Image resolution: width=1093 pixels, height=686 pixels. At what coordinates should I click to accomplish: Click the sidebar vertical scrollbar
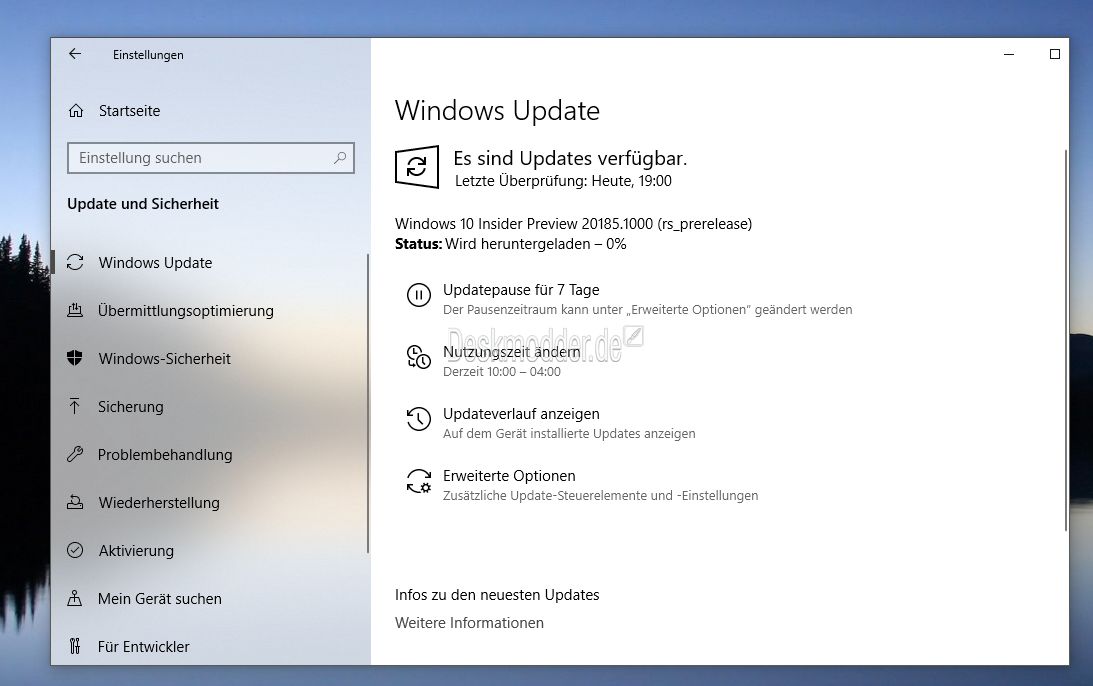tap(367, 404)
